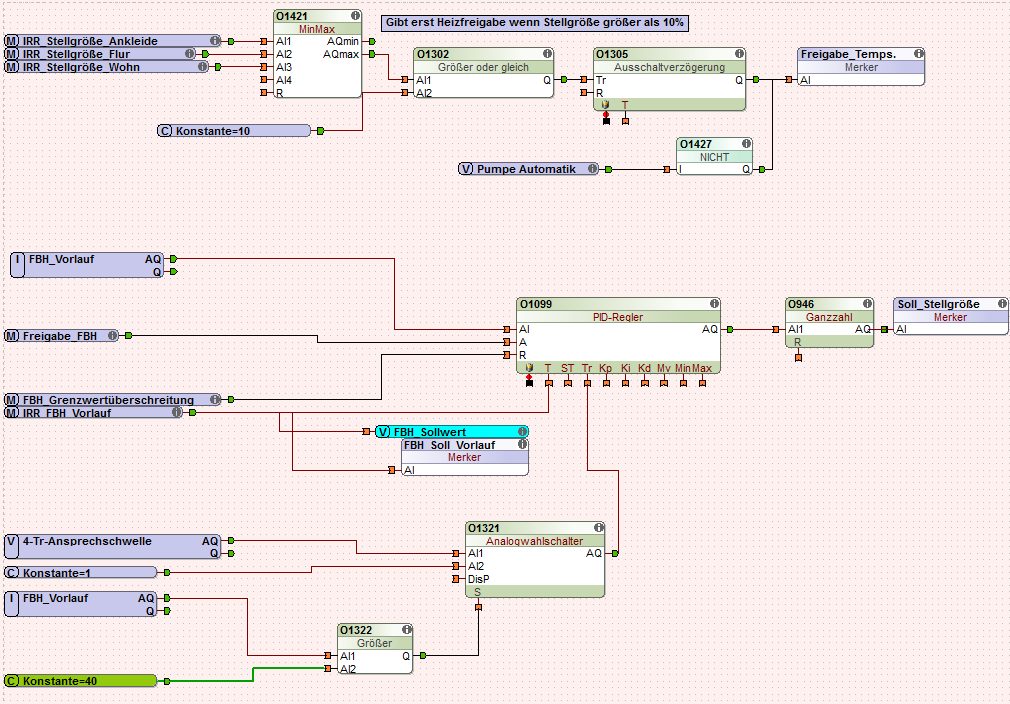
Task: Click the Kp parameter of PID-Regler
Action: (605, 368)
